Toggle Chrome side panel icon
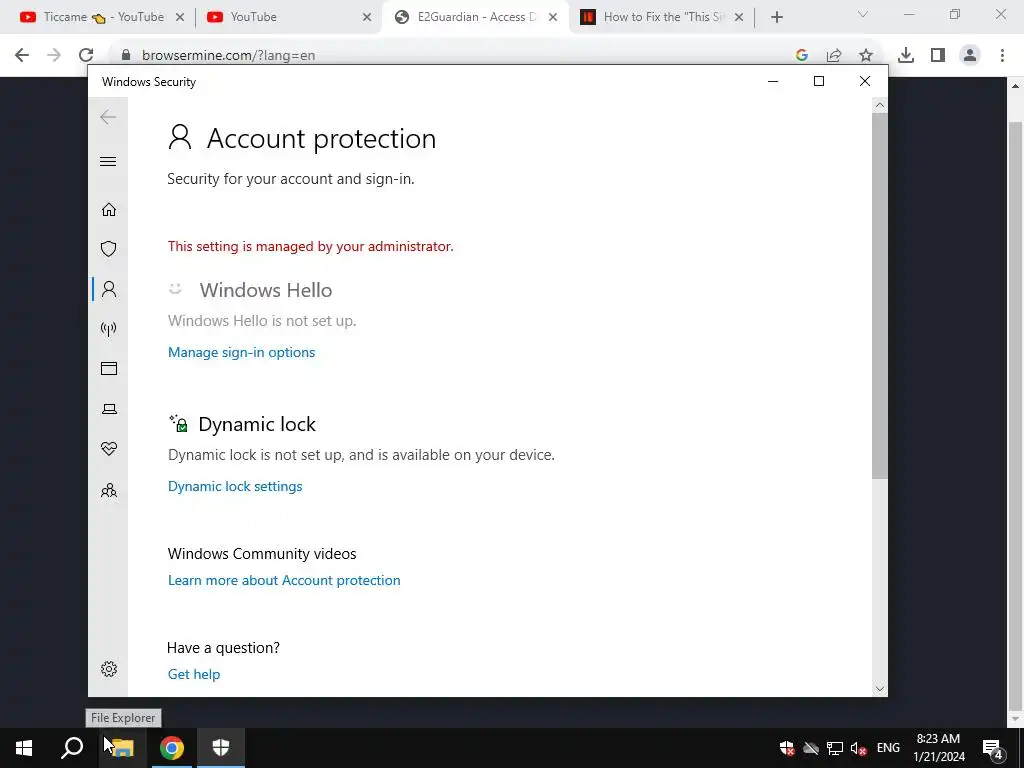1024x768 pixels. pos(938,55)
